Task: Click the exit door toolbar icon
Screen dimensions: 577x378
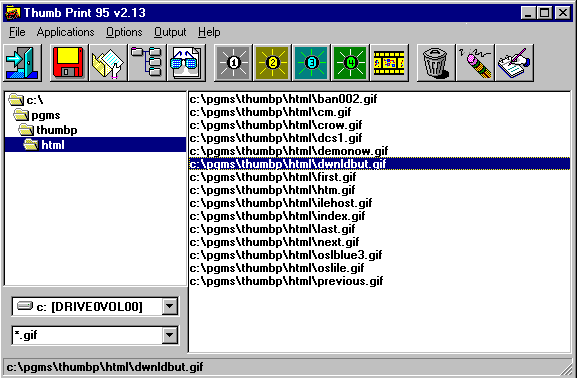Action: coord(22,63)
